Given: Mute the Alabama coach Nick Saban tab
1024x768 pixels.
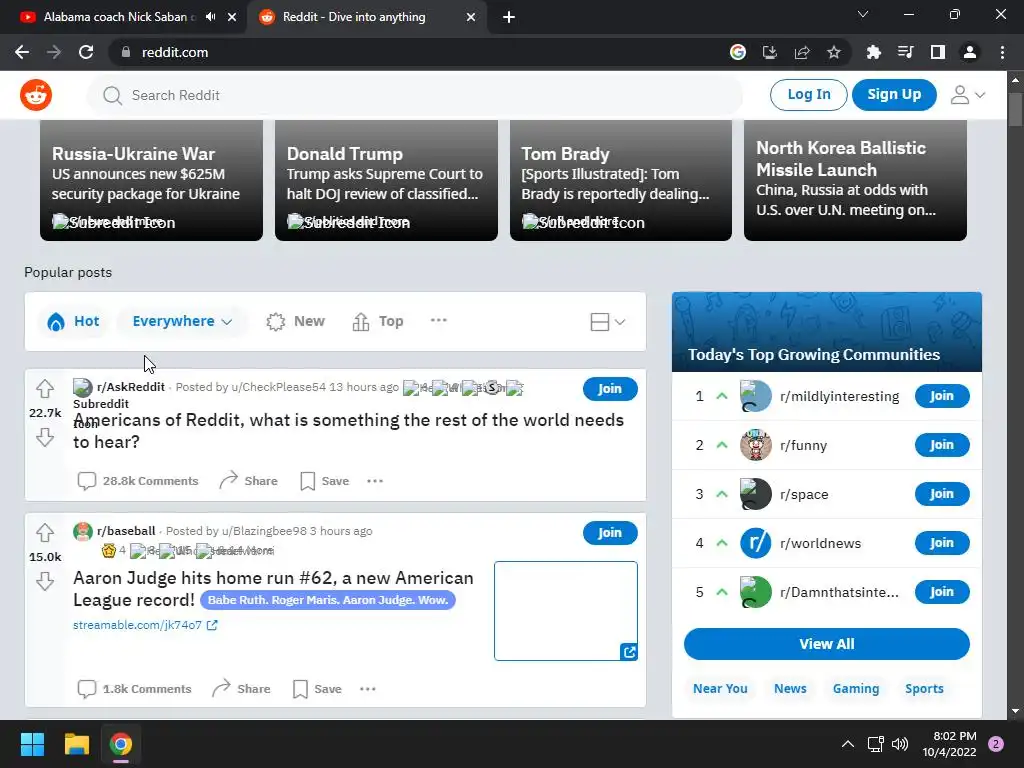Looking at the screenshot, I should point(210,17).
